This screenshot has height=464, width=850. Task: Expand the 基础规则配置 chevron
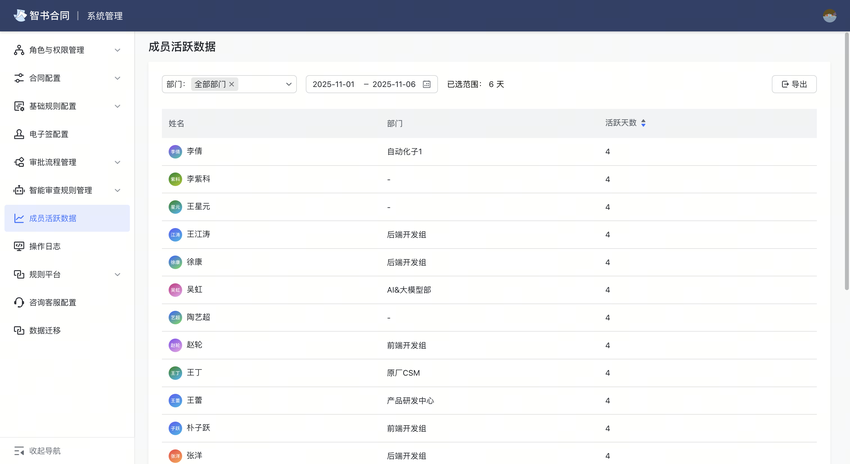pos(117,106)
